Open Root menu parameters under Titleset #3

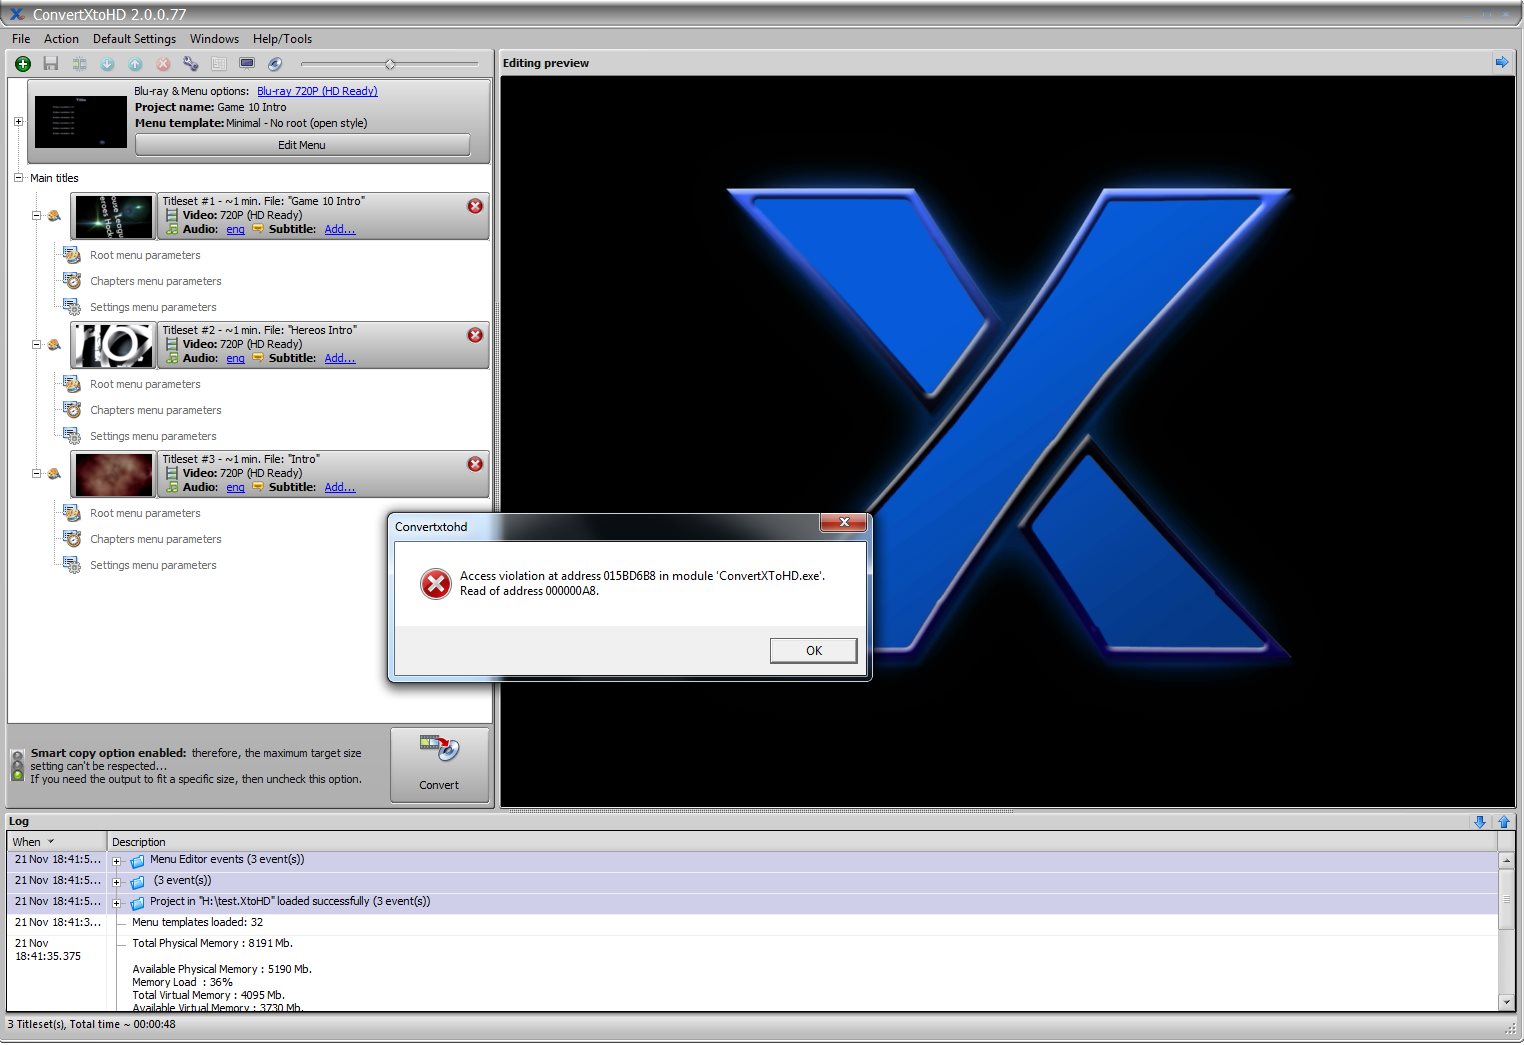tap(145, 513)
